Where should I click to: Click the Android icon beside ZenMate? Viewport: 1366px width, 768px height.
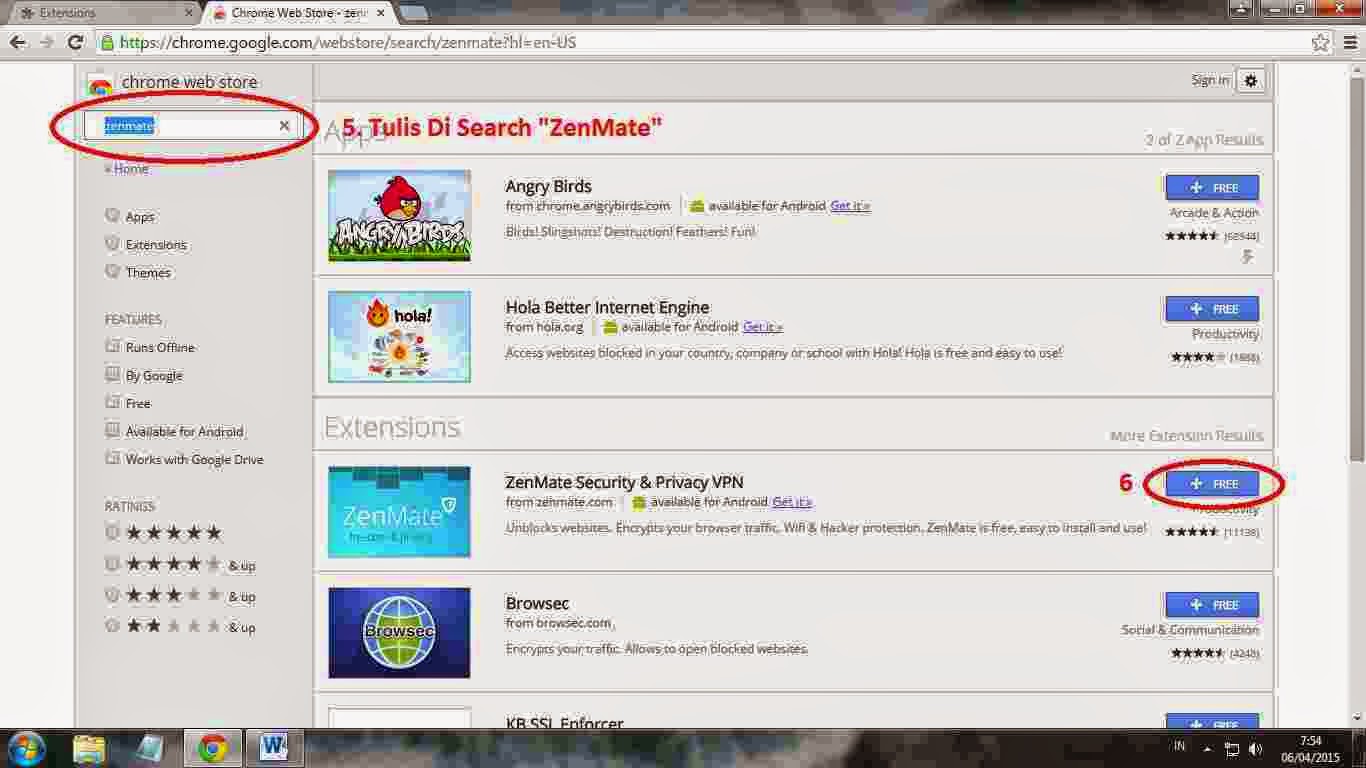pos(639,502)
